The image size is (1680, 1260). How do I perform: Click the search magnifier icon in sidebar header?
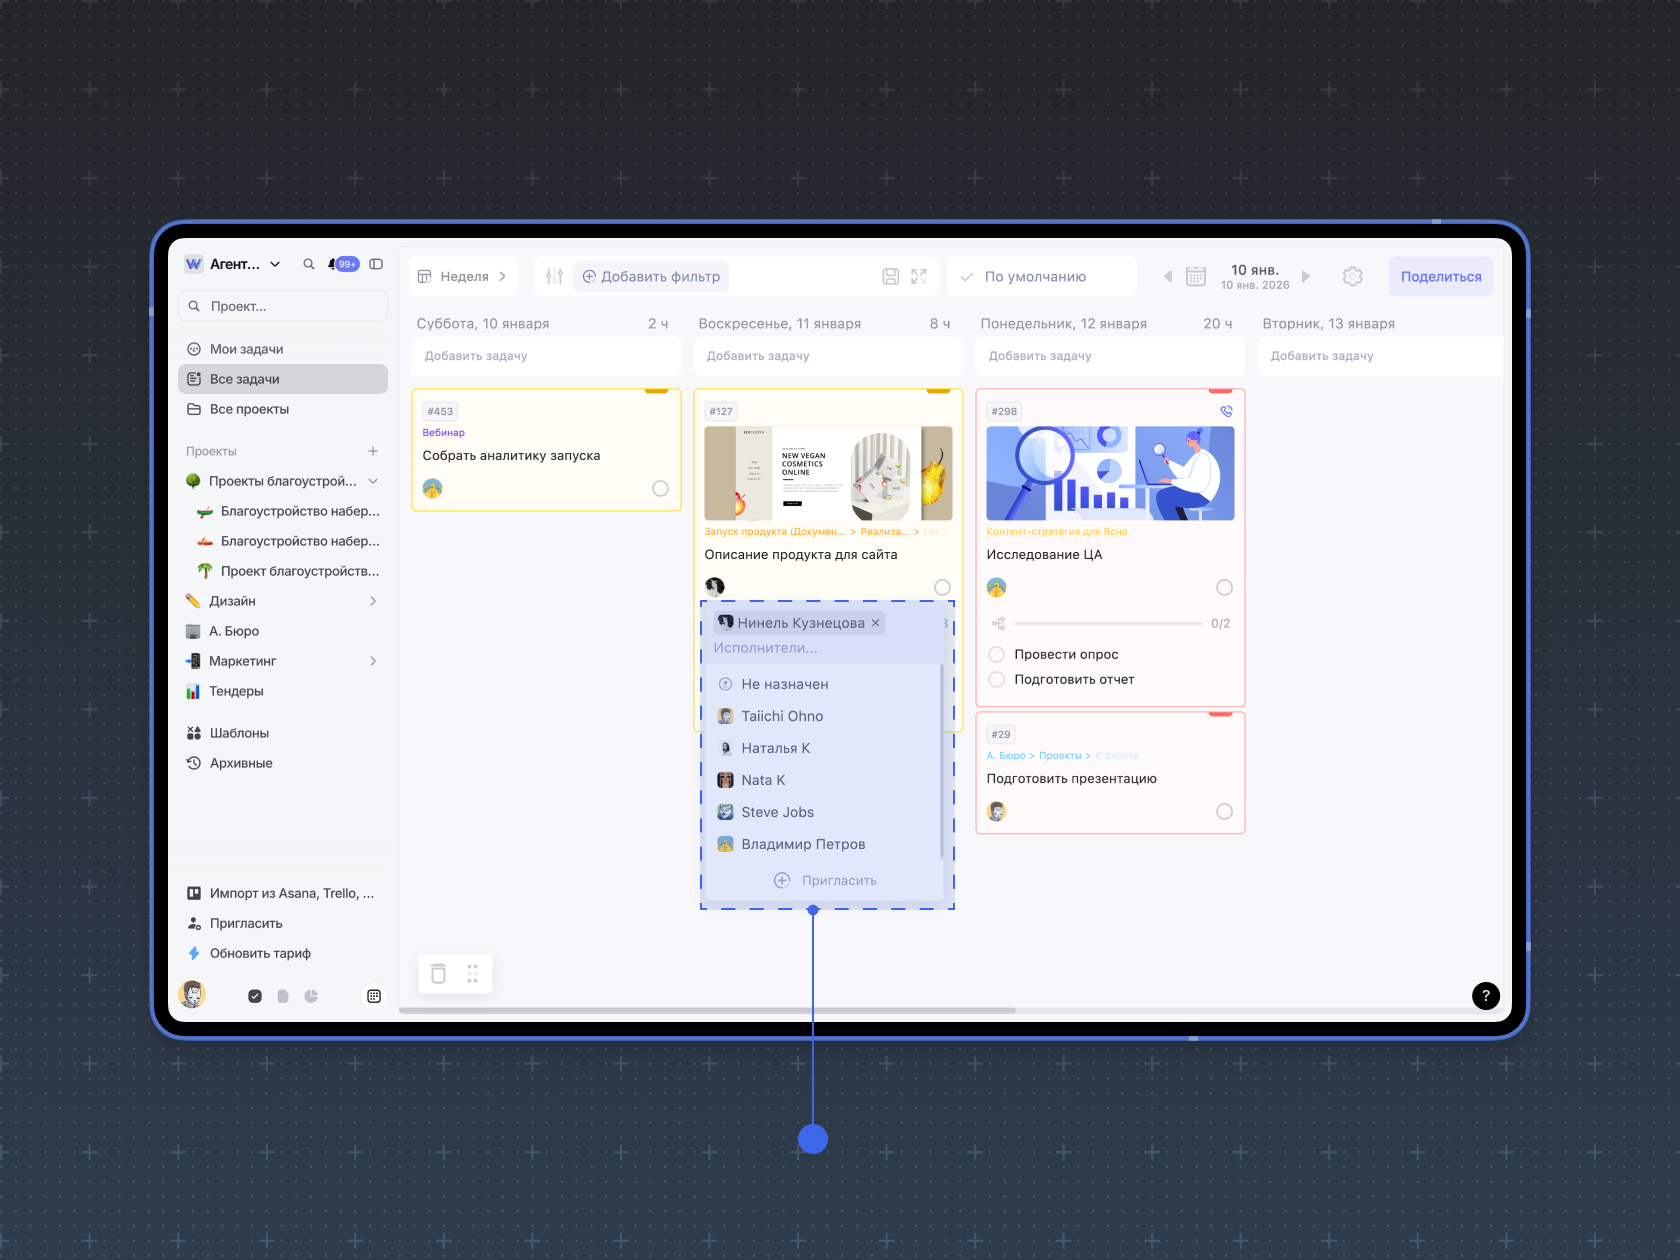pyautogui.click(x=309, y=264)
